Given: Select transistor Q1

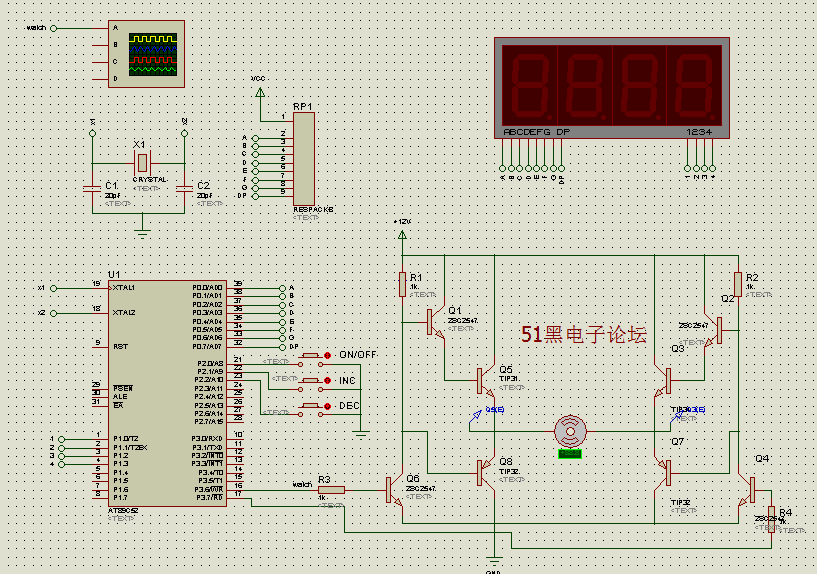Looking at the screenshot, I should click(436, 323).
